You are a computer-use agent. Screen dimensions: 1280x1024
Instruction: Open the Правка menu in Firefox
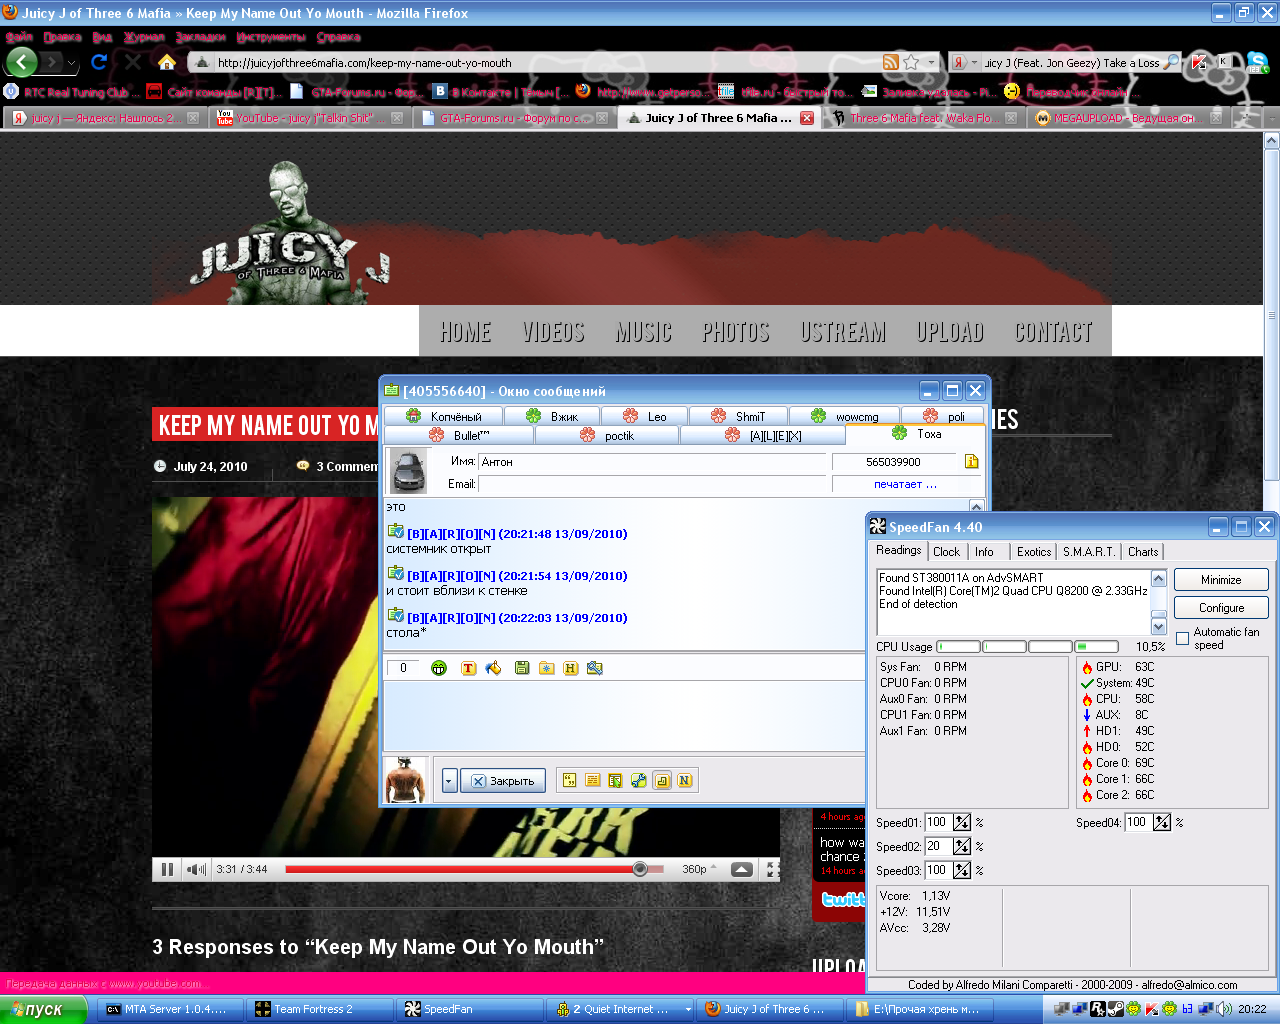coord(62,37)
